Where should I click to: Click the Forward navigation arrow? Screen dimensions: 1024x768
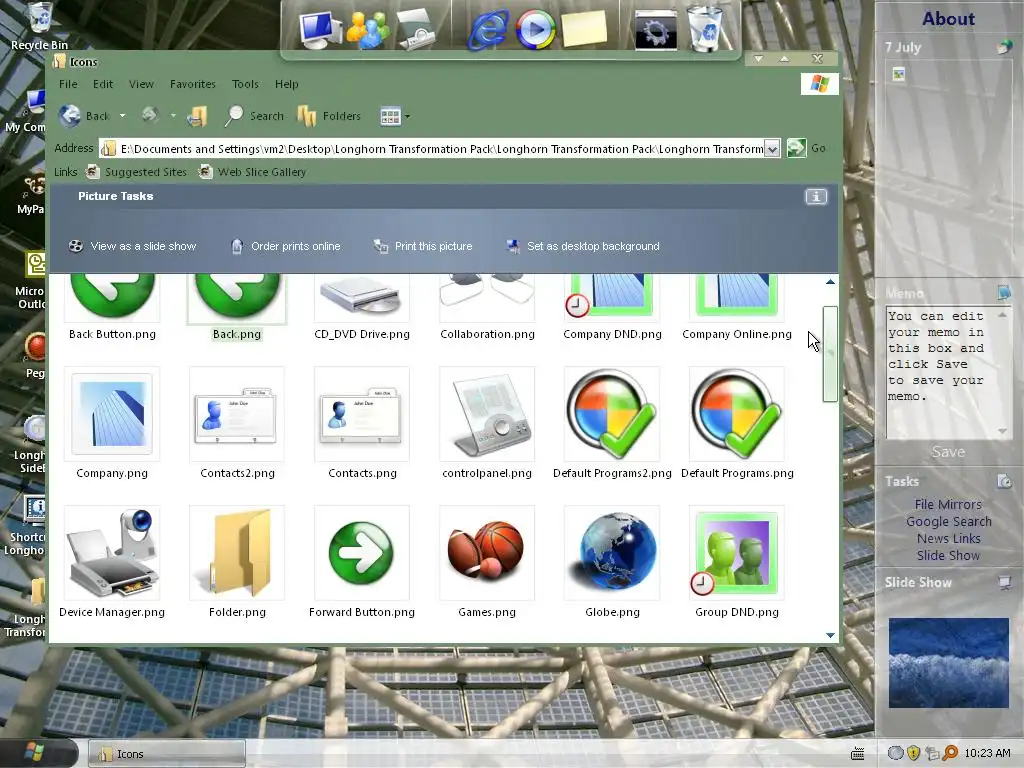(150, 116)
